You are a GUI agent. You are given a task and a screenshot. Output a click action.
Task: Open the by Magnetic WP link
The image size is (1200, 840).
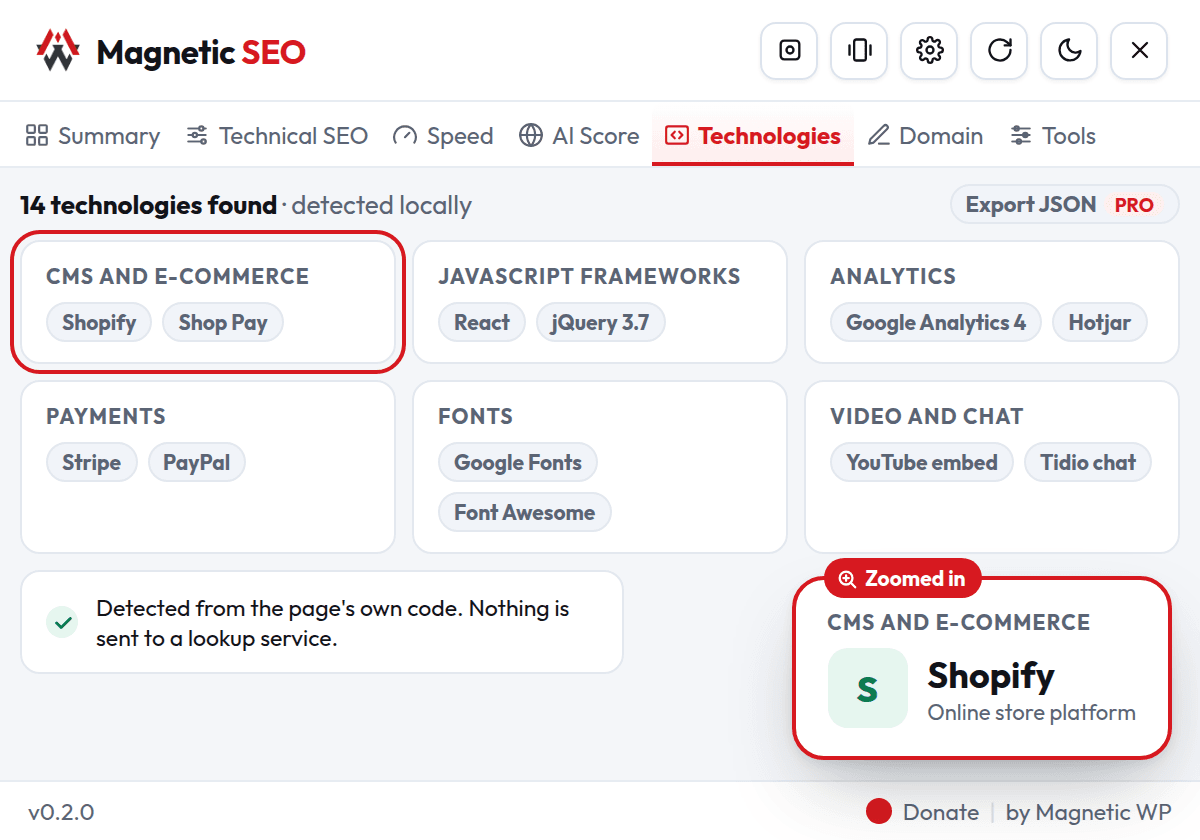1089,812
